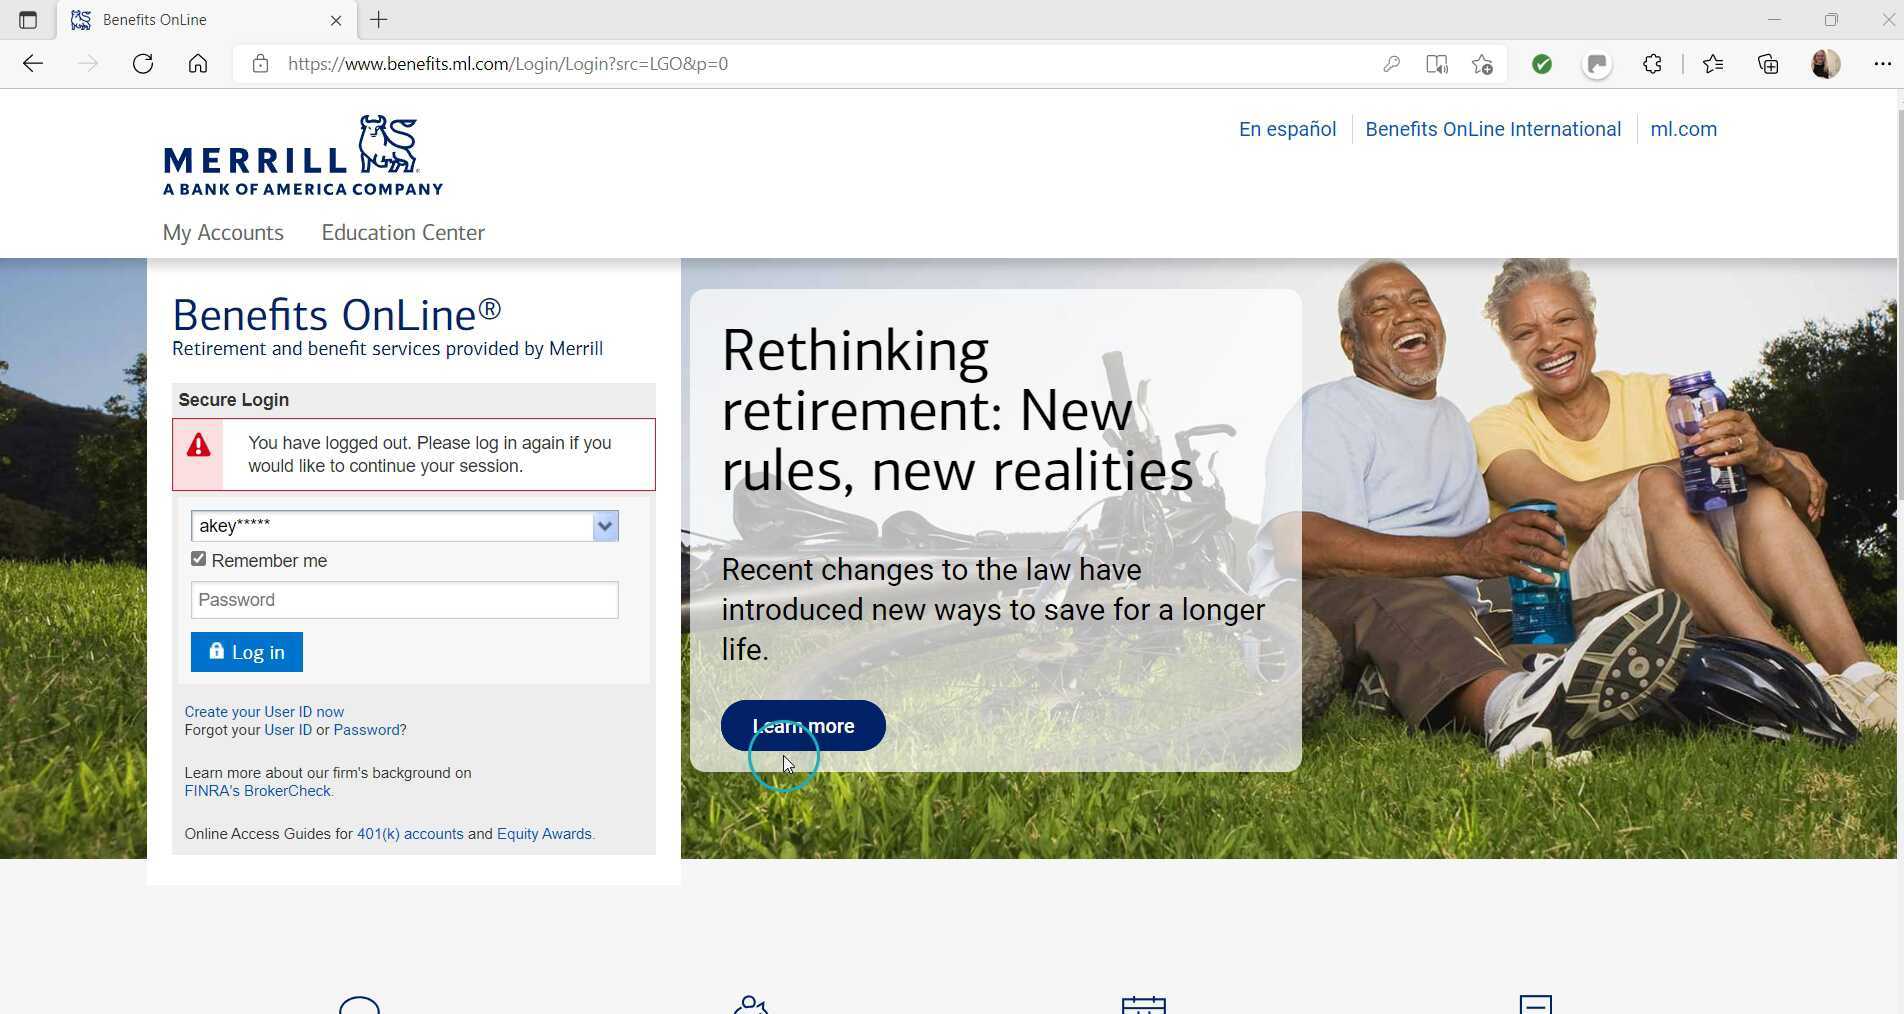
Task: Click the Log in button
Action: point(246,651)
